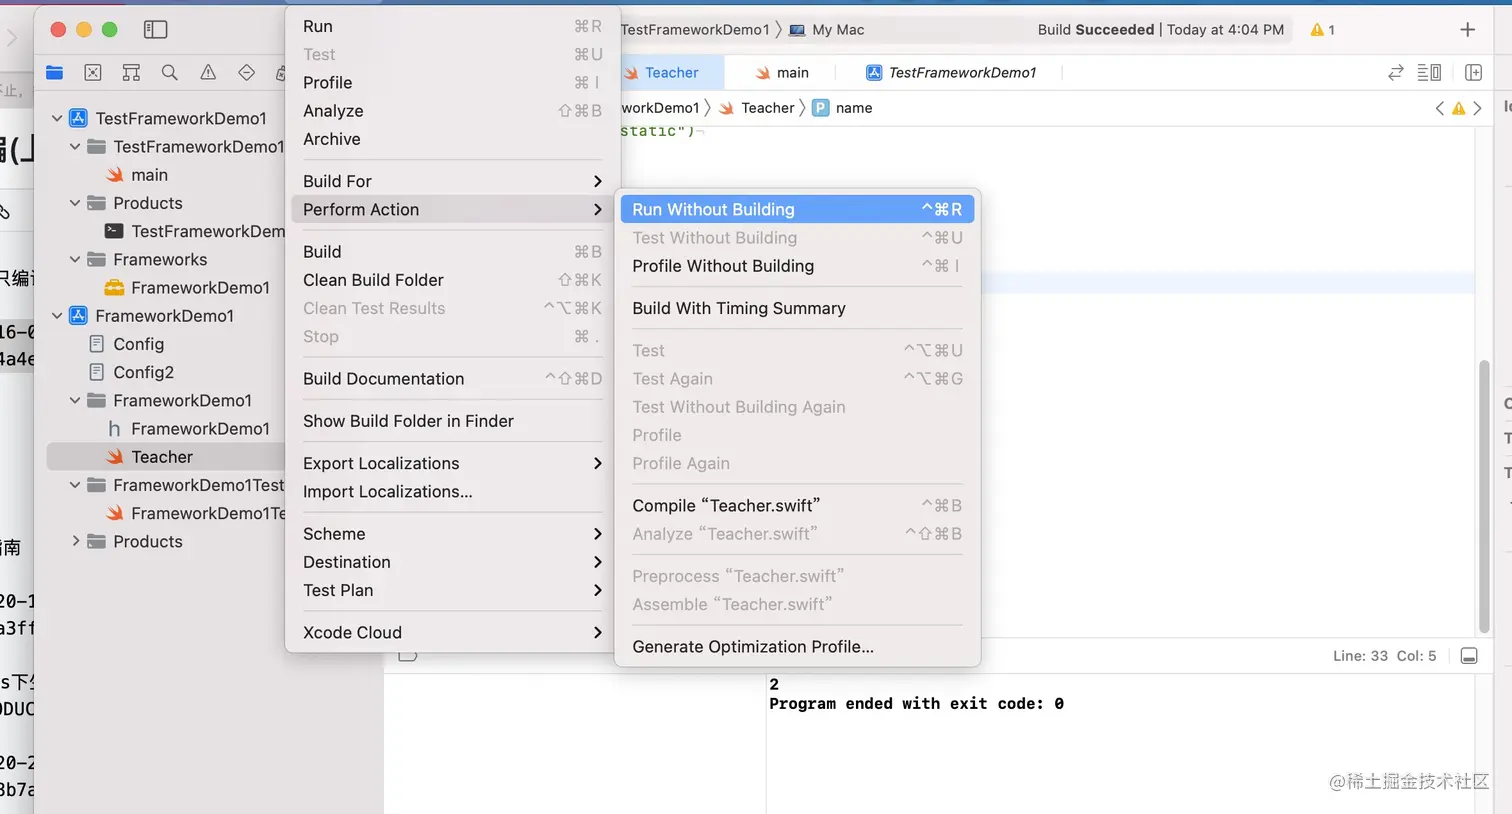Collapse the FrameworkDemo1Tests group

(x=75, y=485)
